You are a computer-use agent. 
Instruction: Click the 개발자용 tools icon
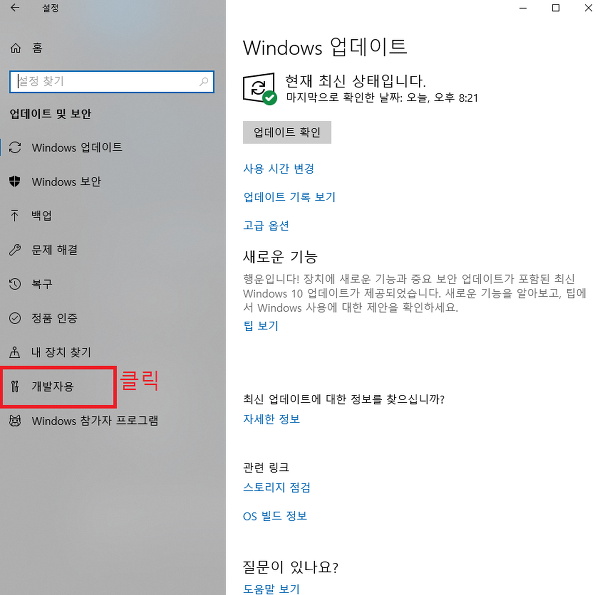coord(15,386)
